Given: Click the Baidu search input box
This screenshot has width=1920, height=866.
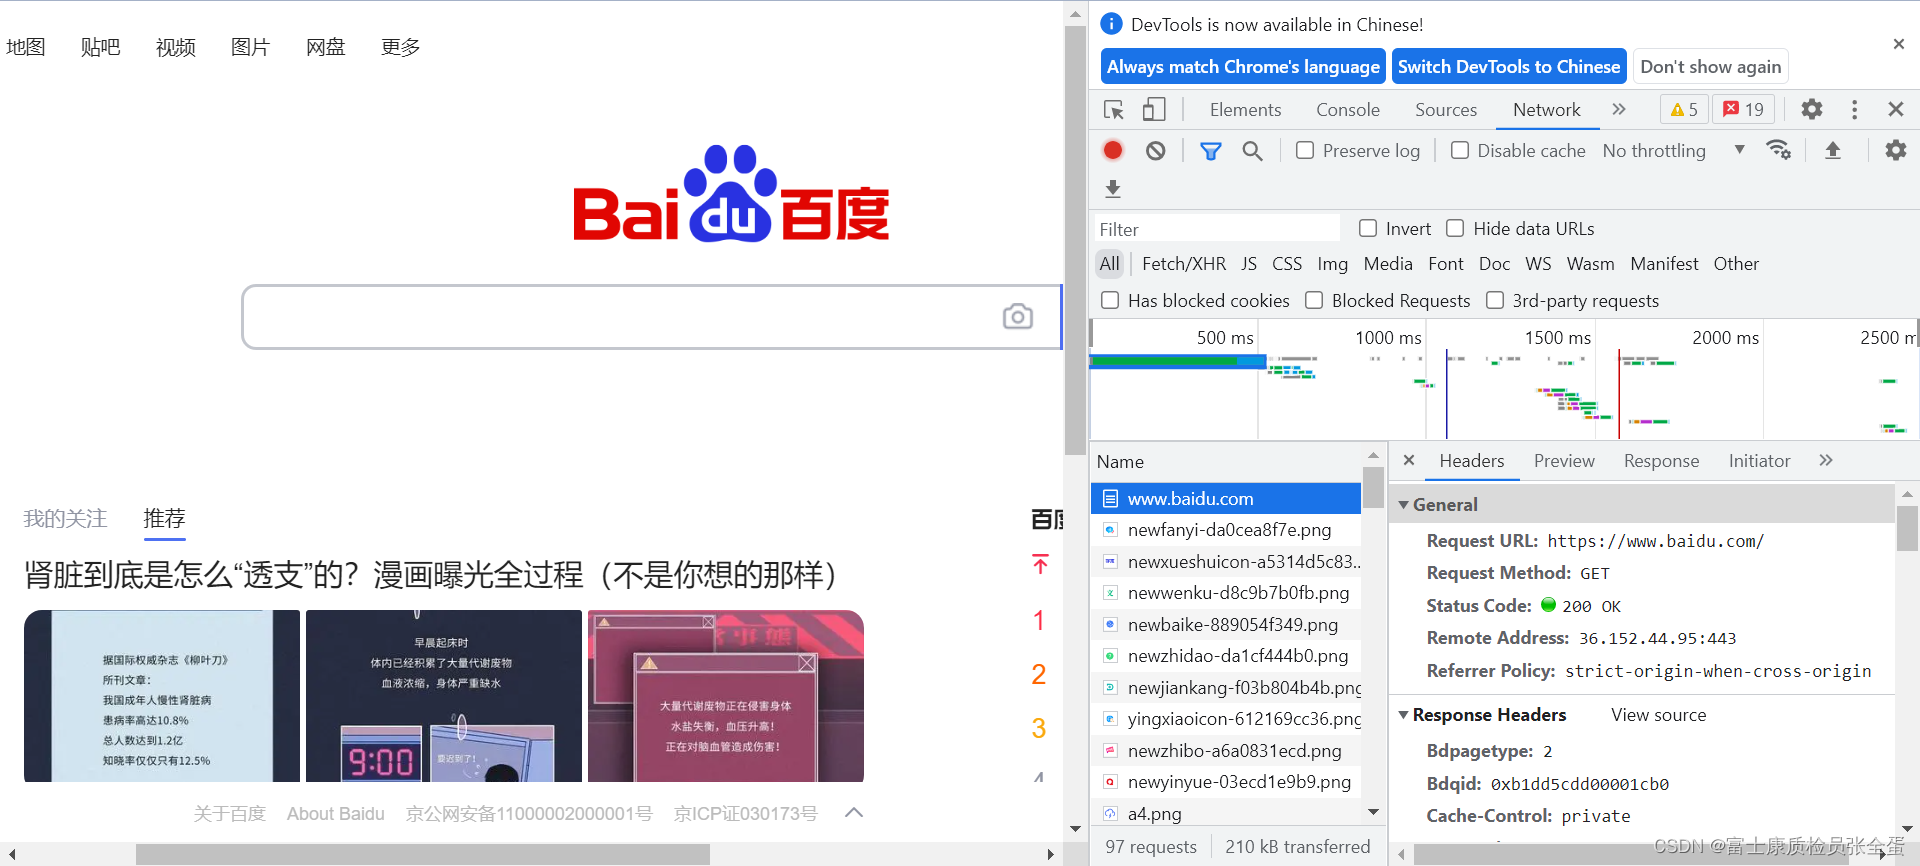Looking at the screenshot, I should pos(651,317).
